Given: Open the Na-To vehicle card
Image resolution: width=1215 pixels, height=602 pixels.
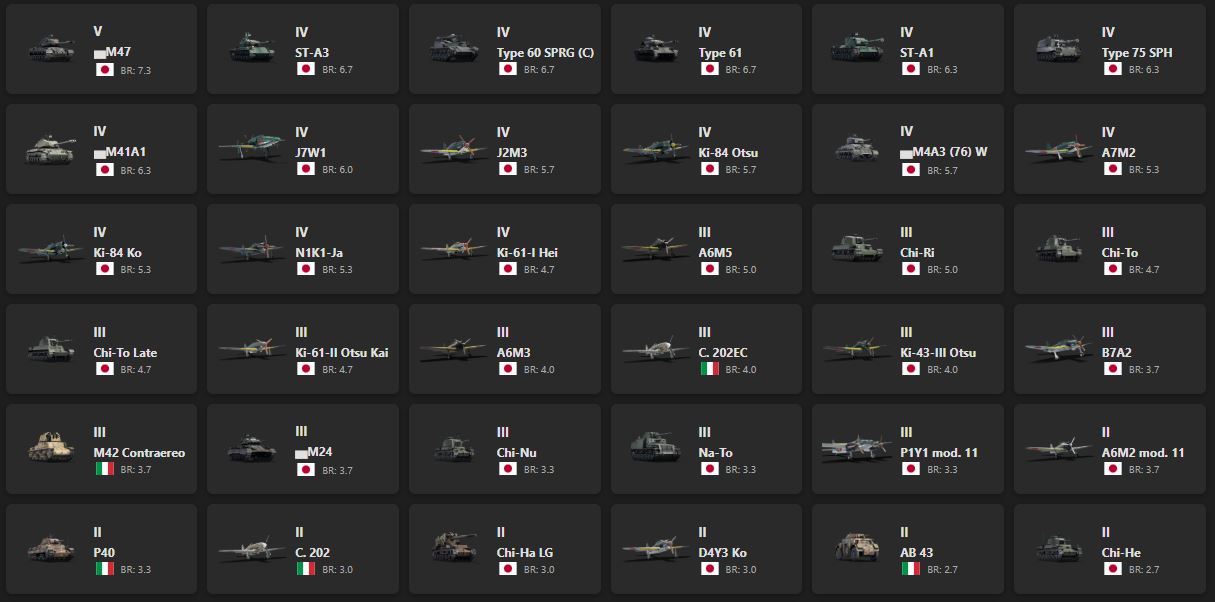Looking at the screenshot, I should (706, 449).
